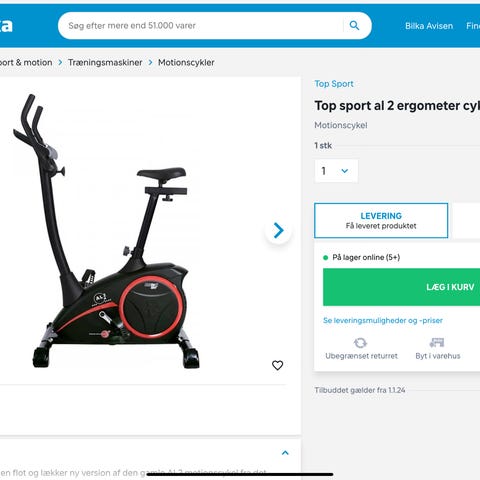The width and height of the screenshot is (480, 480).
Task: Add product to favorites with heart icon
Action: [x=277, y=365]
